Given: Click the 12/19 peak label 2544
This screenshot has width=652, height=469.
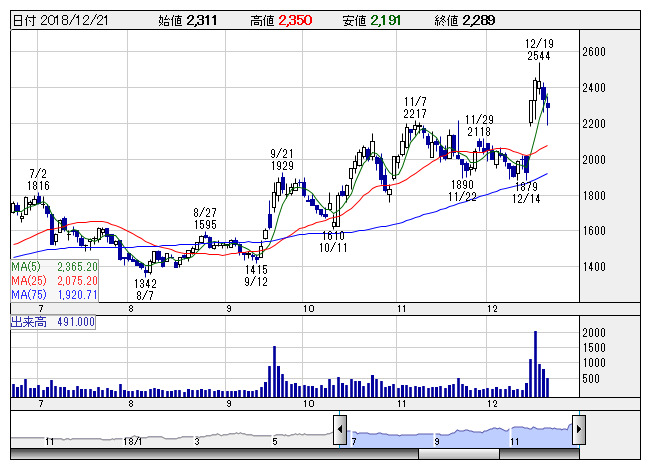Looking at the screenshot, I should [x=538, y=57].
